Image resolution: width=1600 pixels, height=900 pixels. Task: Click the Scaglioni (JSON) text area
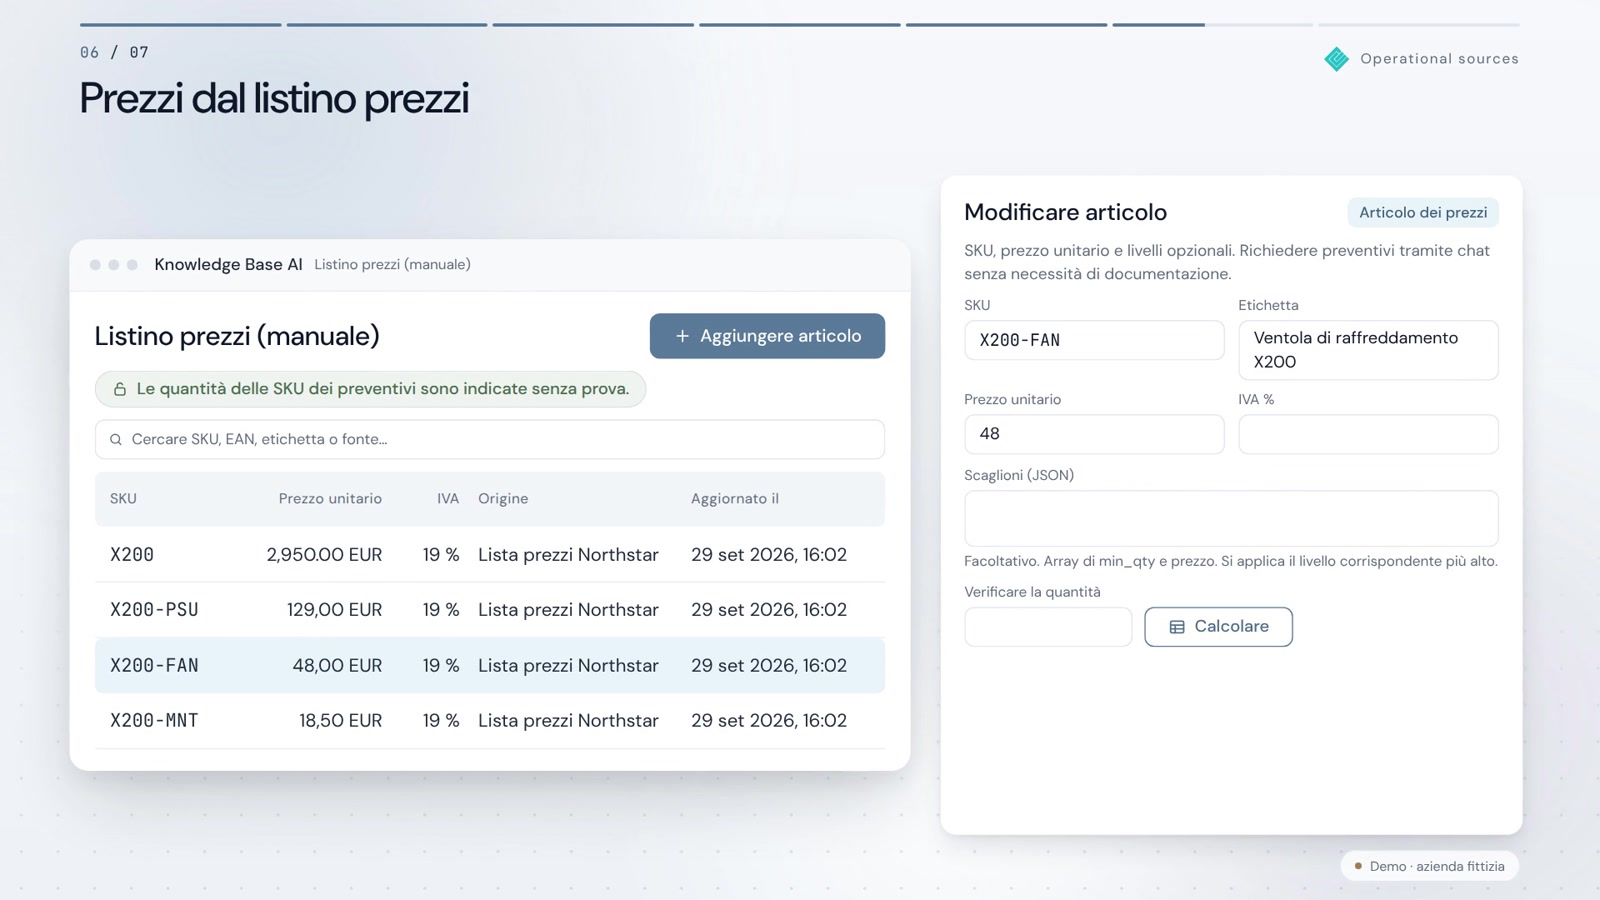tap(1231, 518)
